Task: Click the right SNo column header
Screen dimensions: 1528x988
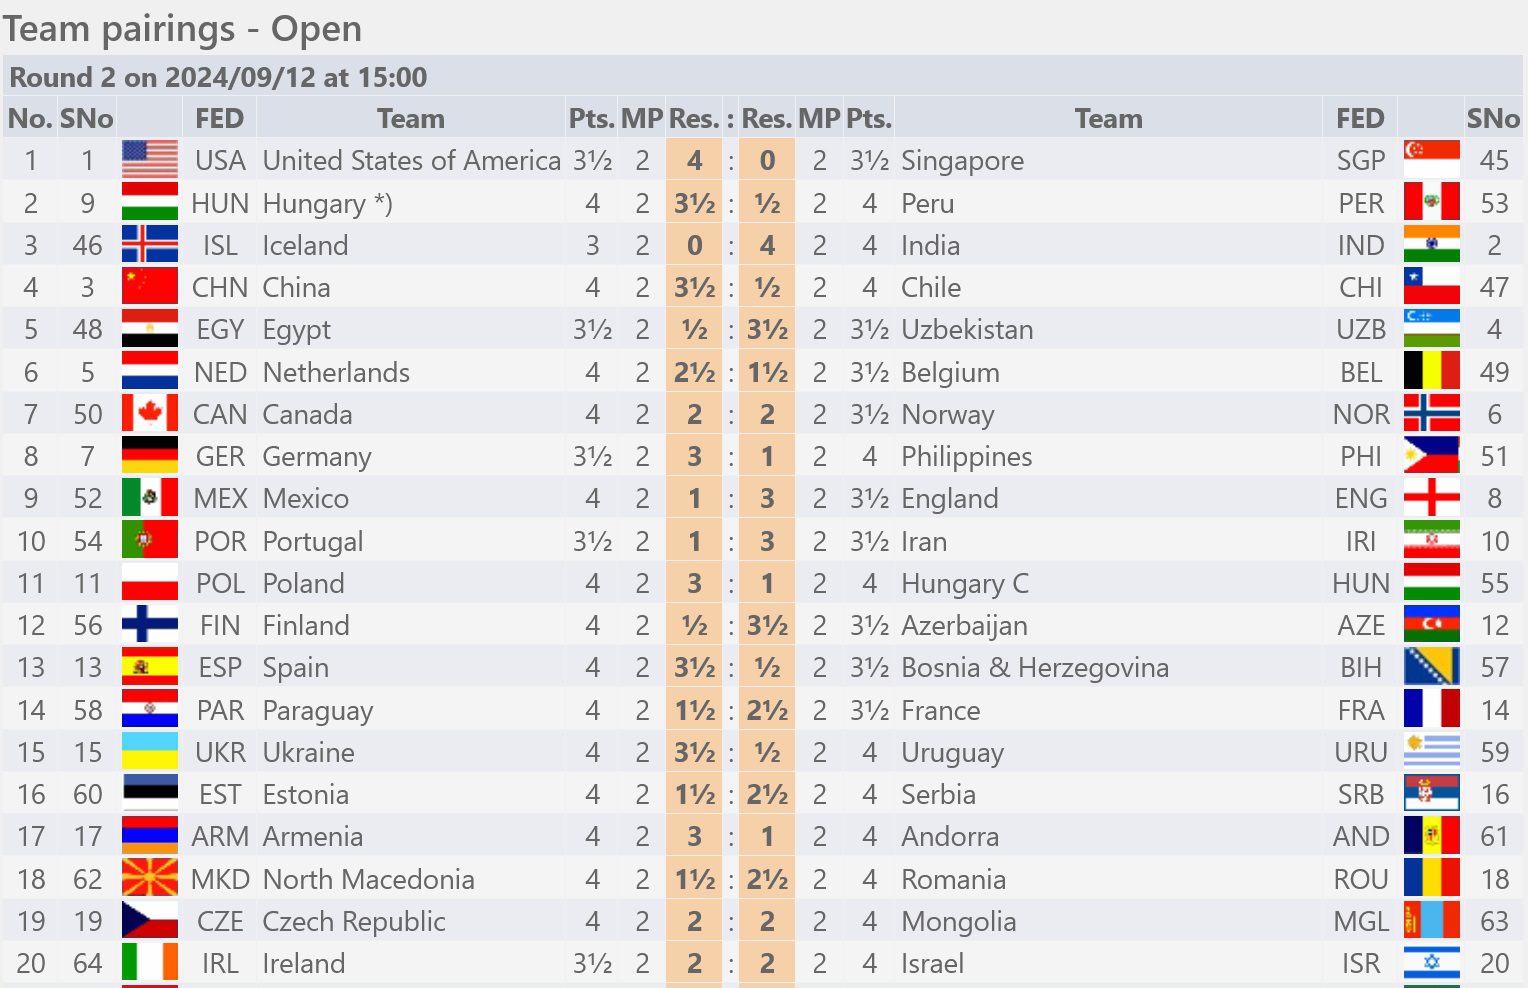Action: click(1493, 118)
